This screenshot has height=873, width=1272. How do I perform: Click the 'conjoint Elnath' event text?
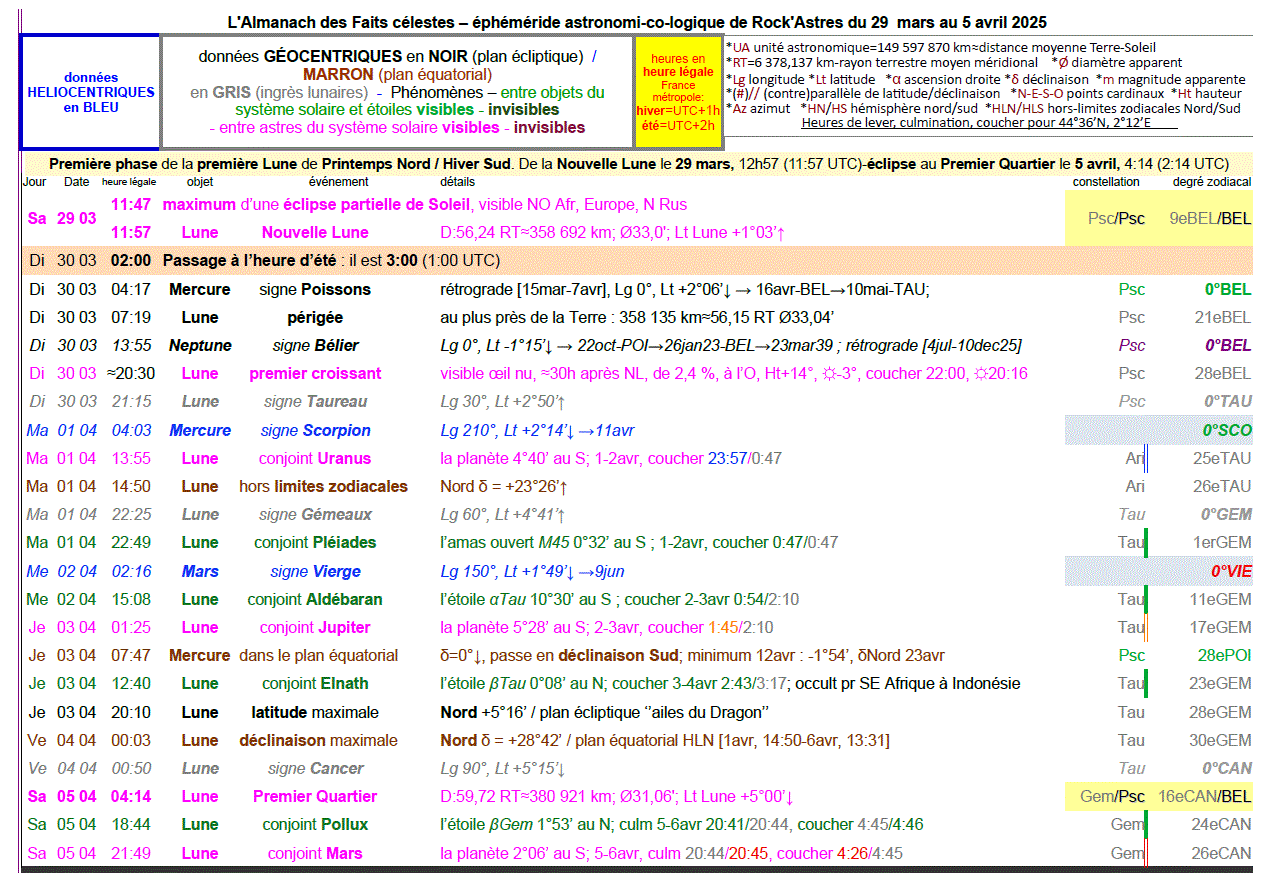click(315, 684)
